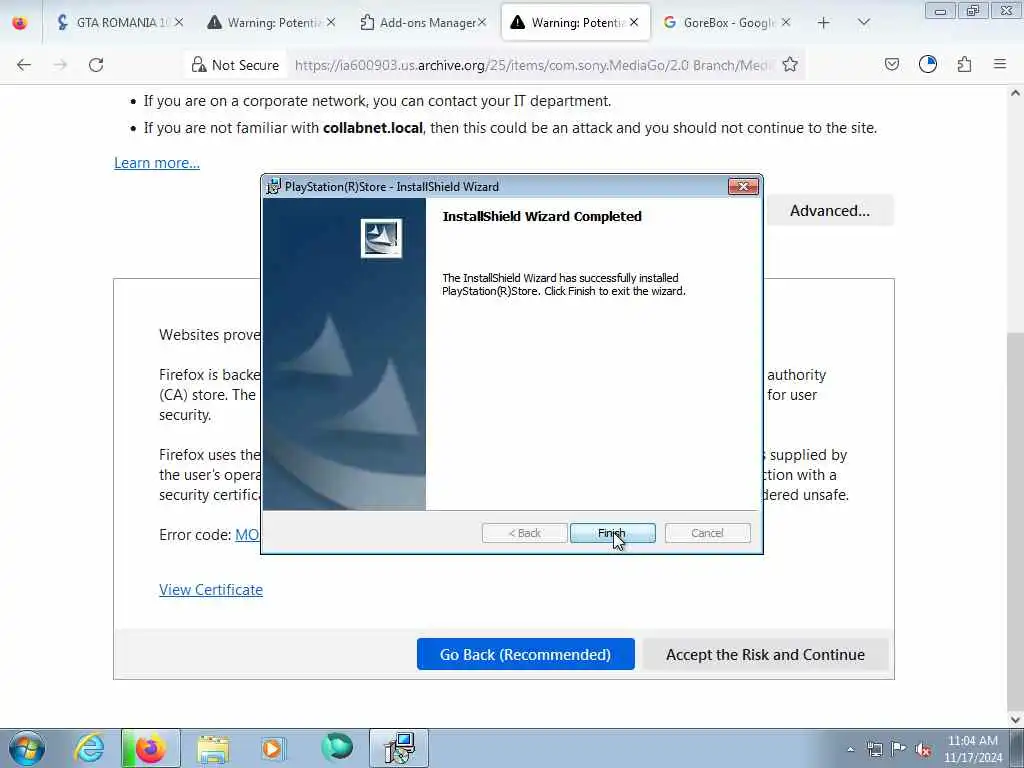Open the Learn more... link
The width and height of the screenshot is (1024, 768).
[157, 163]
